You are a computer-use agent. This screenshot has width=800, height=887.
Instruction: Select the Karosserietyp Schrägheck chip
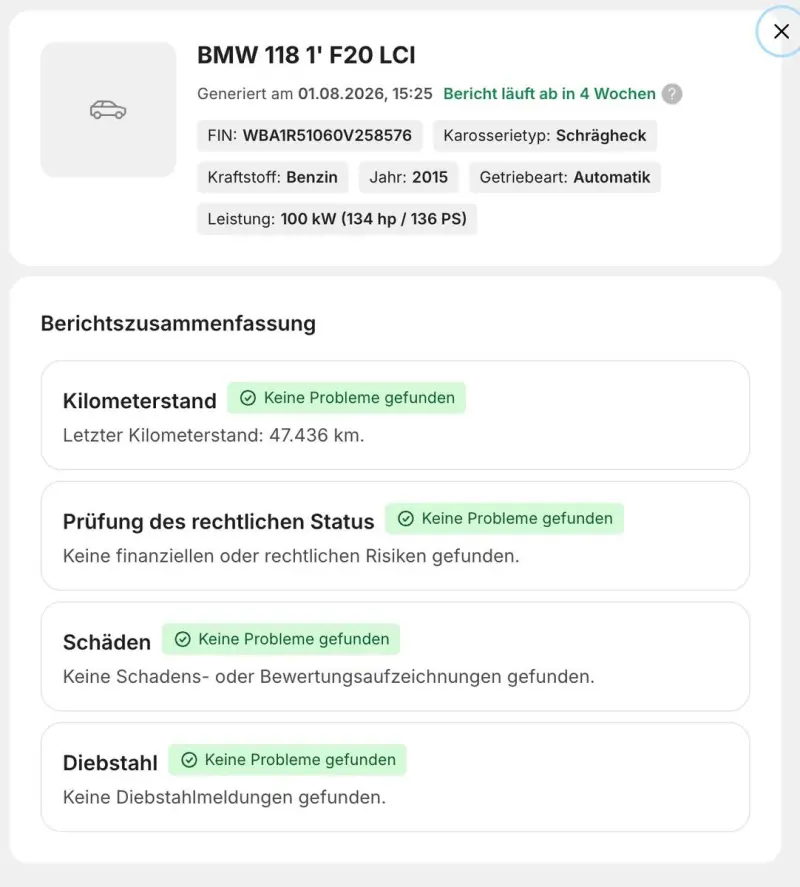[x=545, y=136]
